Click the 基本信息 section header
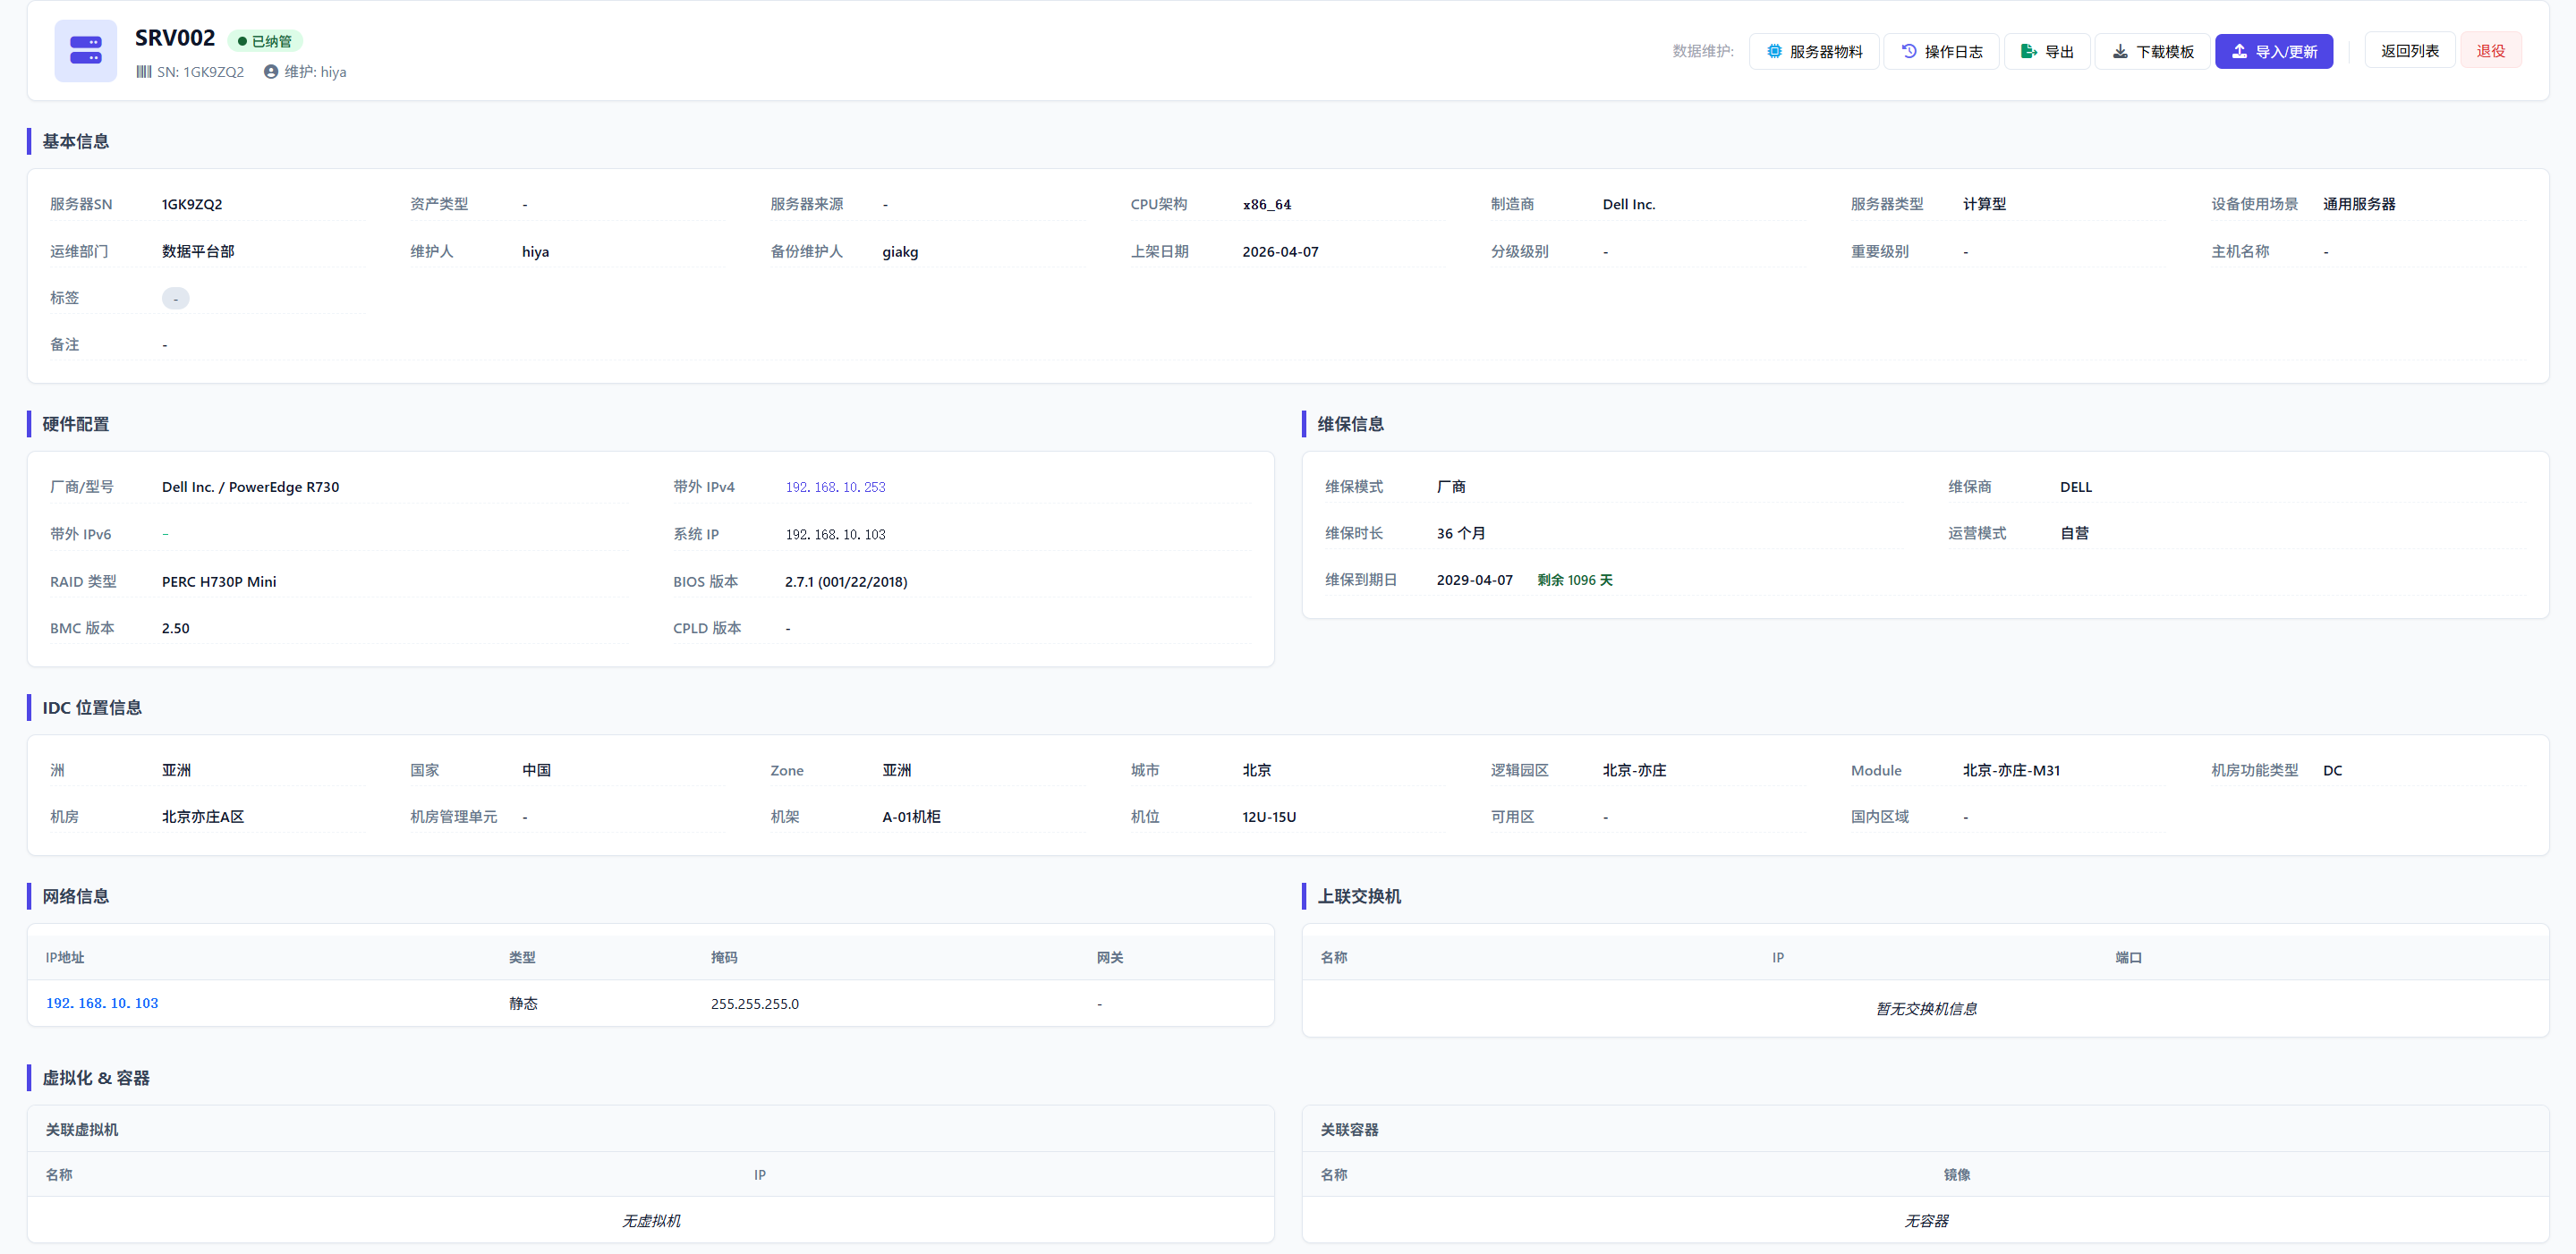 pyautogui.click(x=75, y=141)
